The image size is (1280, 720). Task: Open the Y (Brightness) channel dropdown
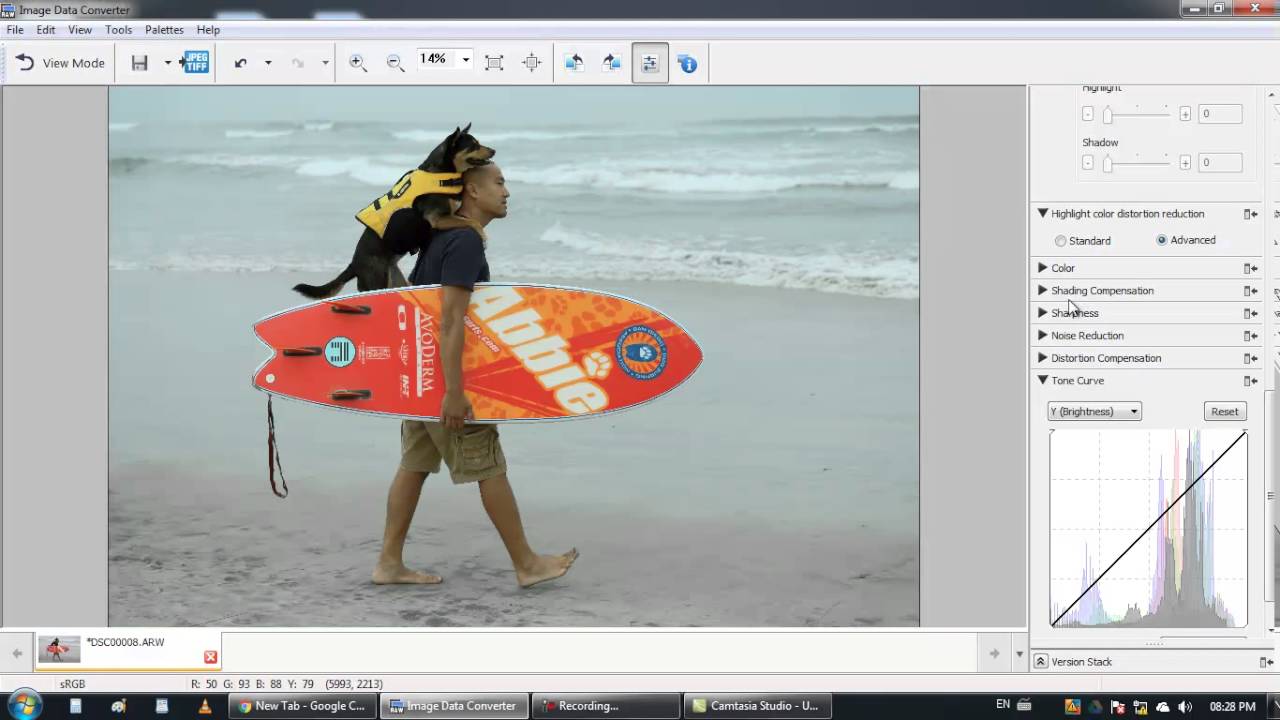pyautogui.click(x=1094, y=411)
